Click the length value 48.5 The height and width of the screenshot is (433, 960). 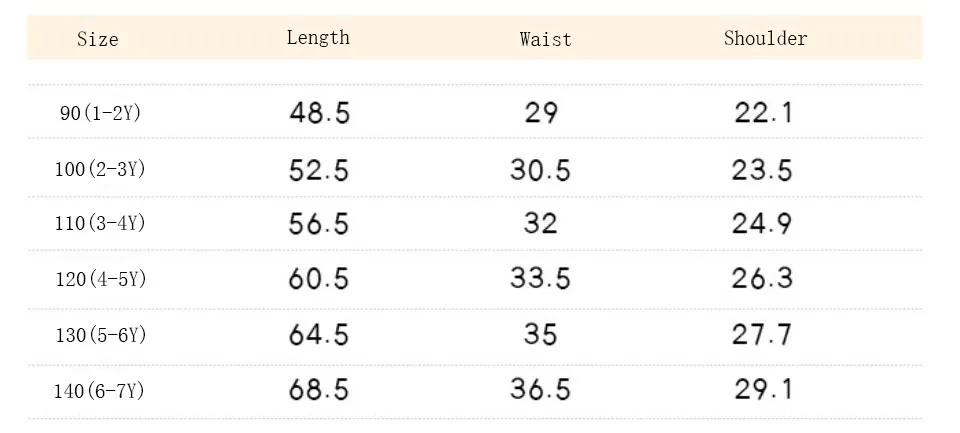tap(319, 113)
